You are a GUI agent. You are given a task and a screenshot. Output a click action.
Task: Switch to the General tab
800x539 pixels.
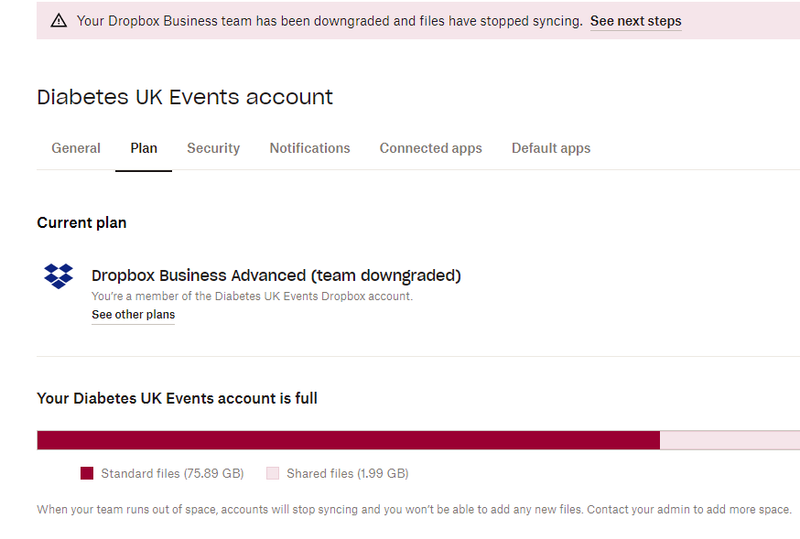coord(76,148)
